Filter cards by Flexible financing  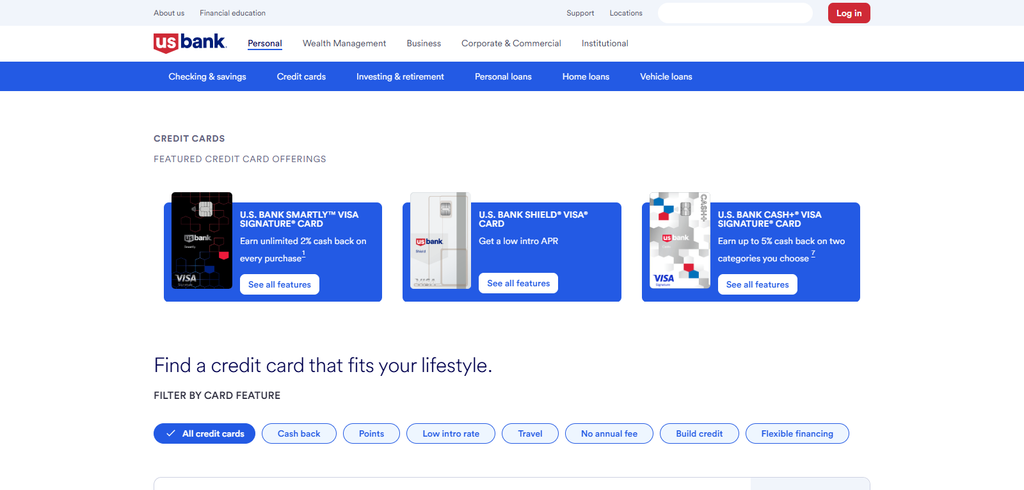coord(797,433)
